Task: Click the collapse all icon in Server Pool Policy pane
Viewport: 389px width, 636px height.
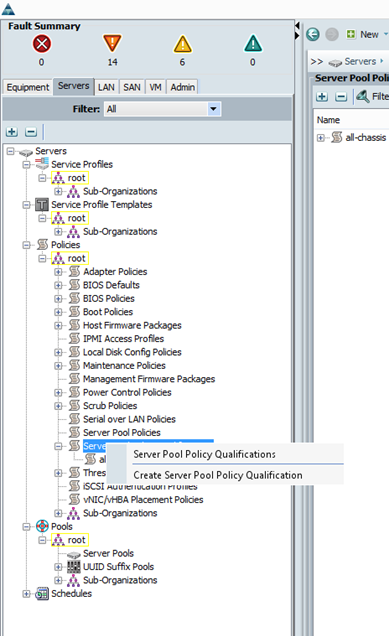Action: tap(341, 97)
